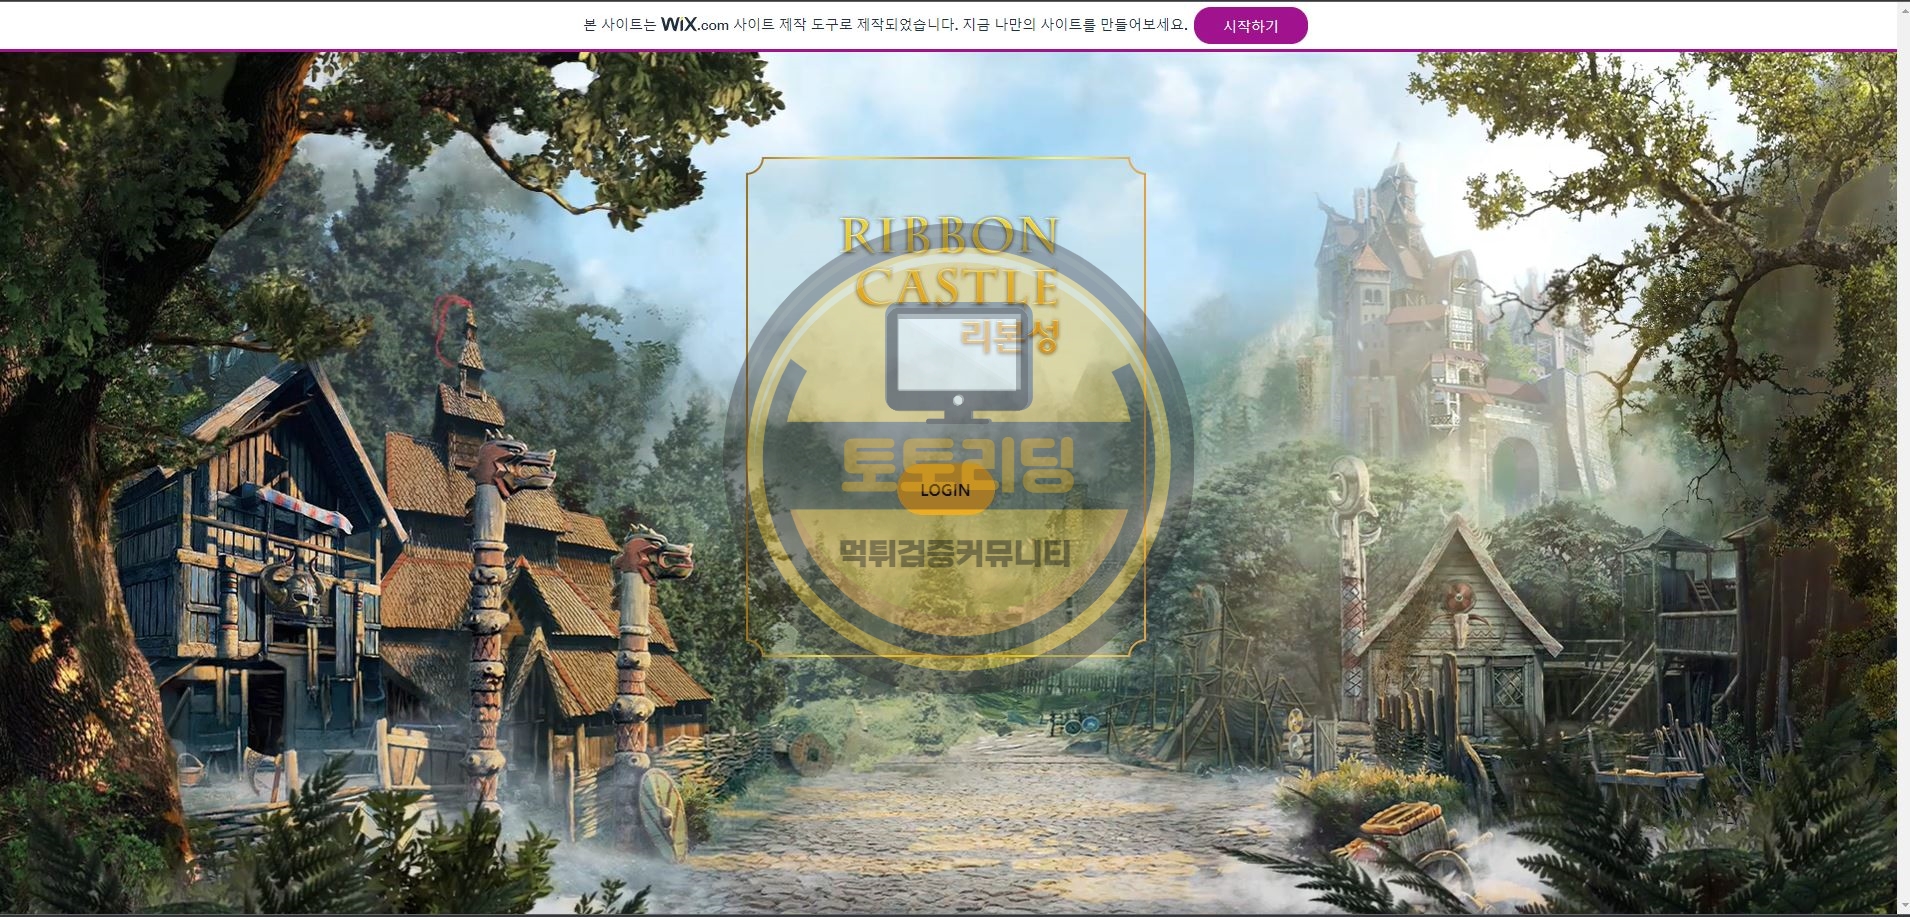Click the 토토리딩 watermark text
Screen dimensions: 1910x917
click(957, 462)
